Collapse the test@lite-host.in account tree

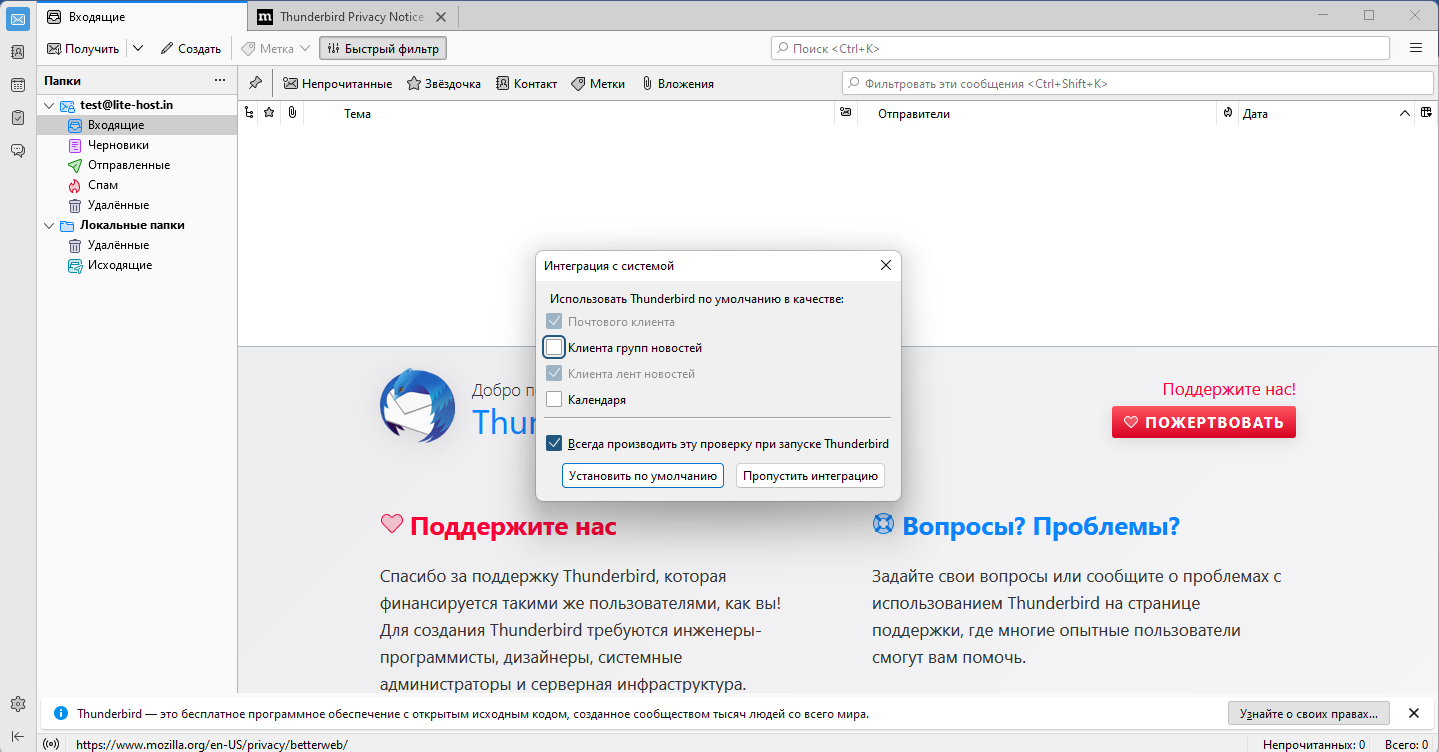[48, 105]
